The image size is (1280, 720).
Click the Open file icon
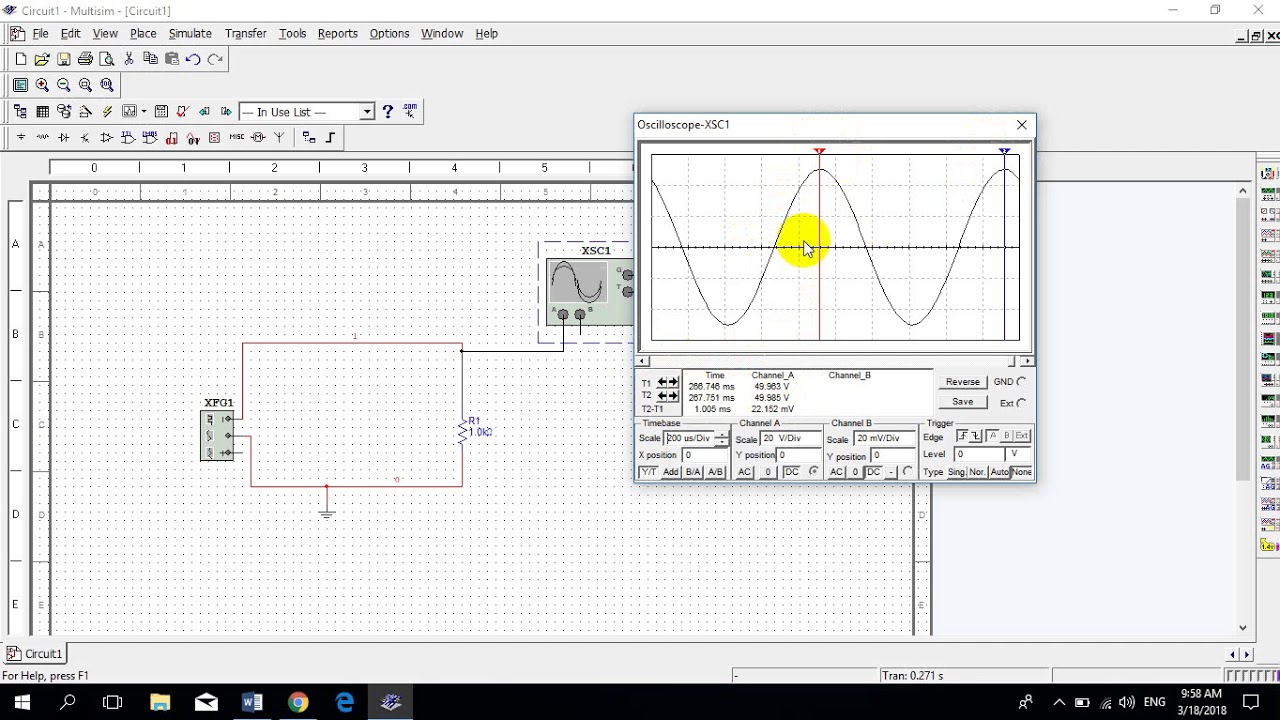tap(42, 59)
